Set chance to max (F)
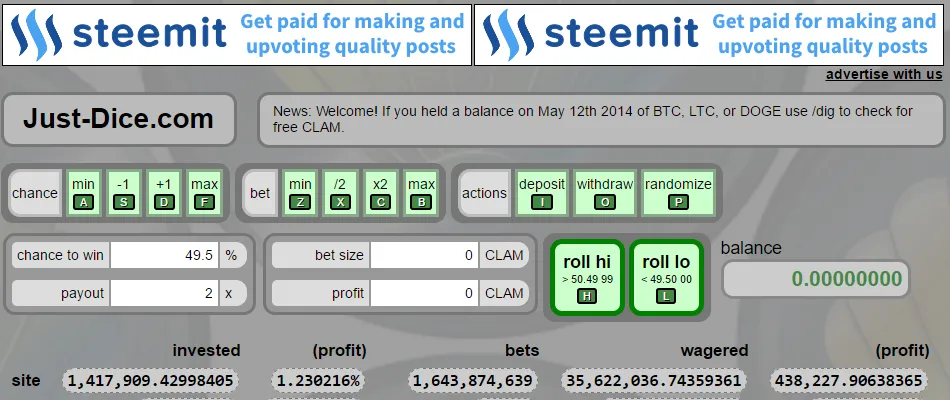Screen dimensions: 950x400 pos(205,193)
